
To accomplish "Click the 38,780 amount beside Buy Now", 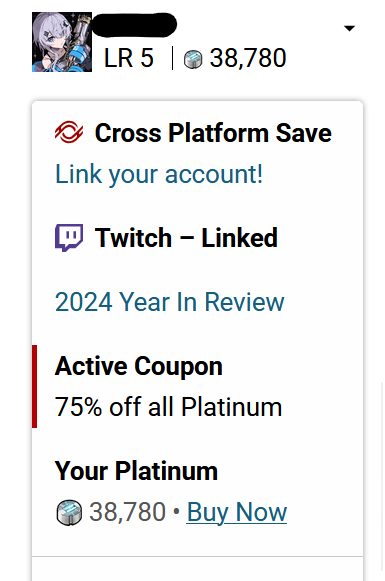I will pyautogui.click(x=127, y=512).
